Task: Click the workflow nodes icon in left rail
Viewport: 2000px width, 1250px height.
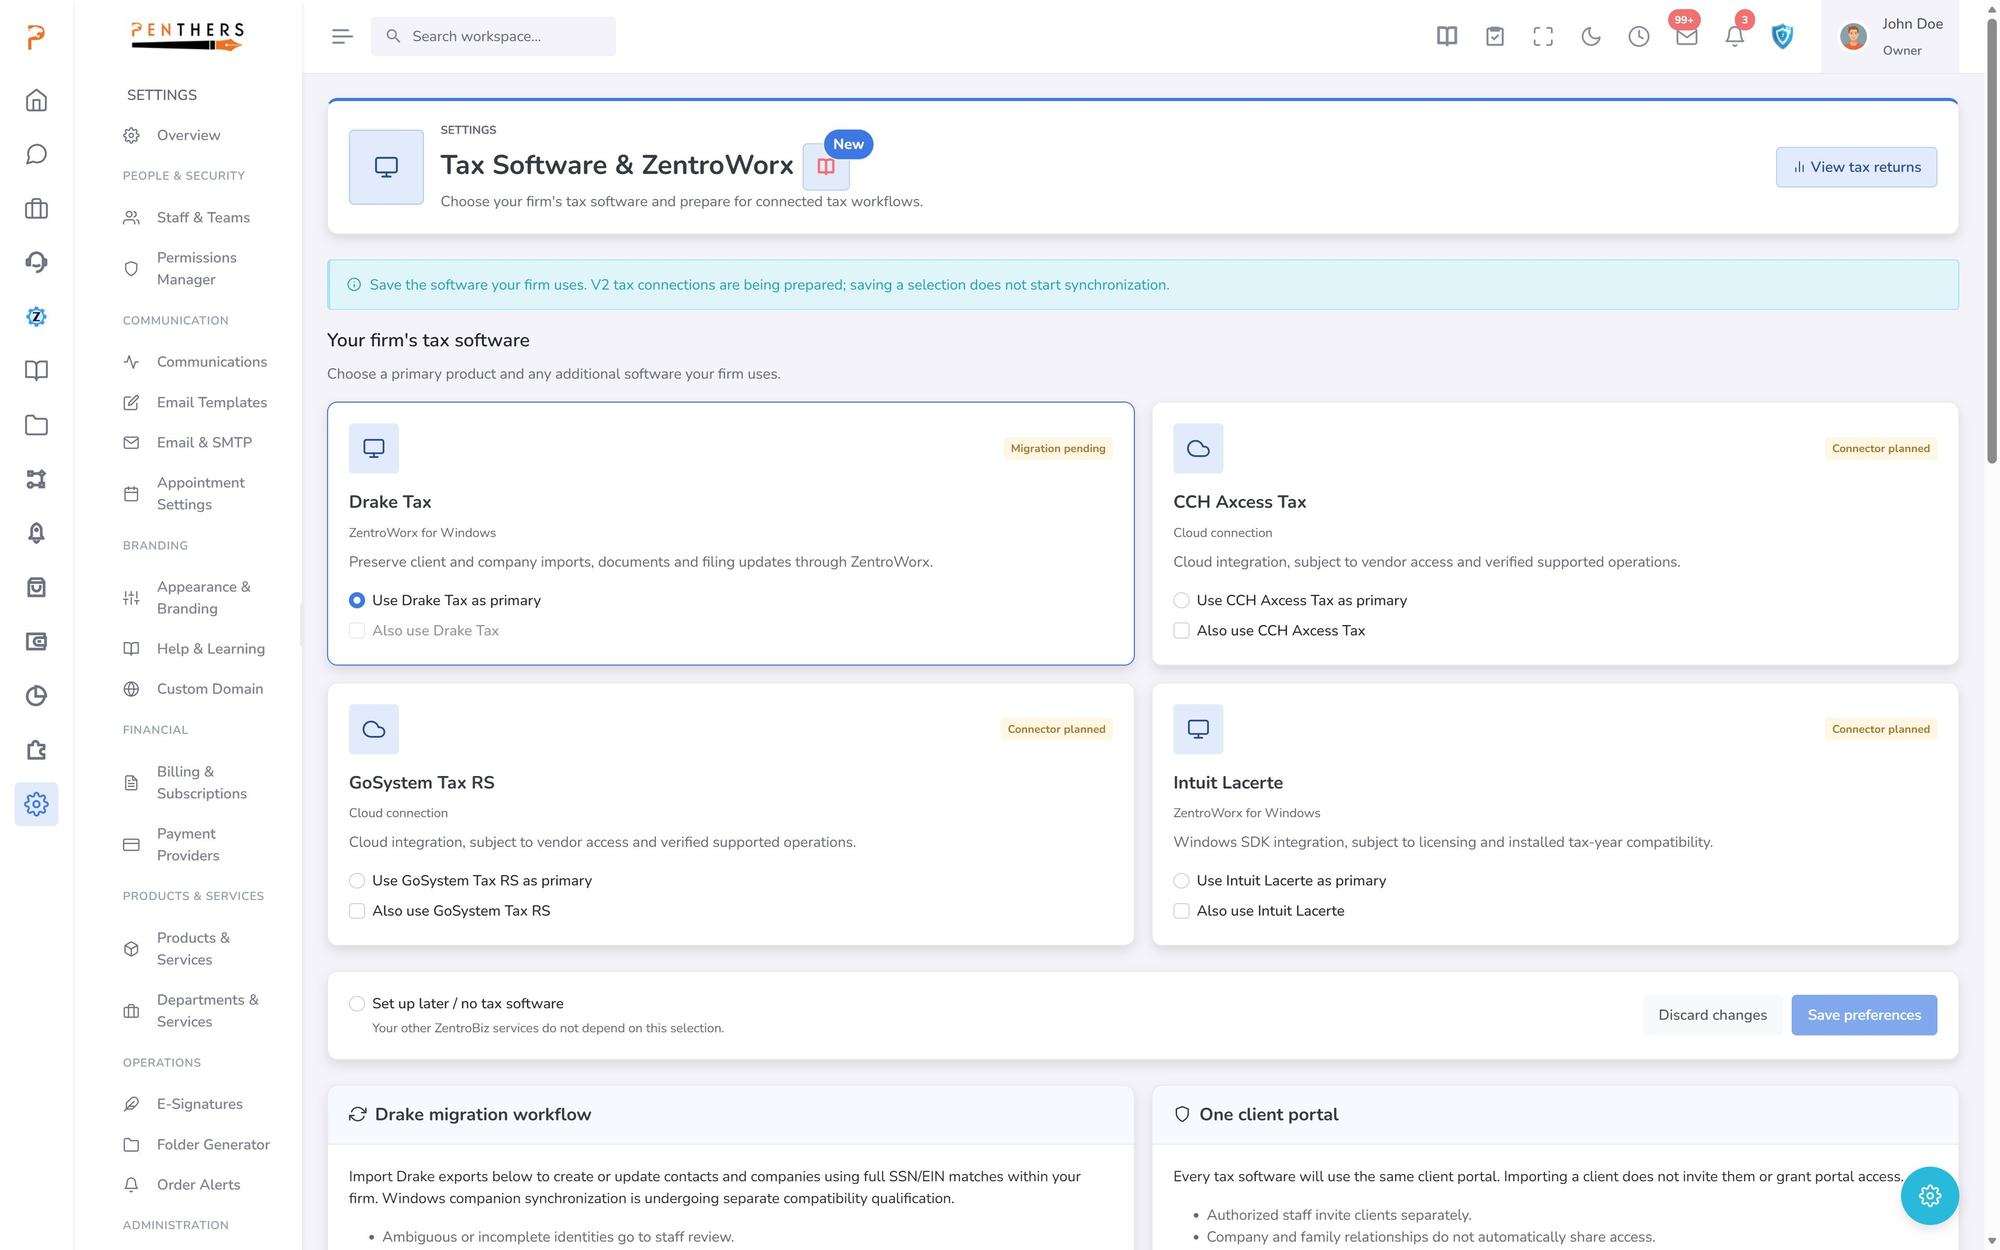Action: click(x=36, y=479)
